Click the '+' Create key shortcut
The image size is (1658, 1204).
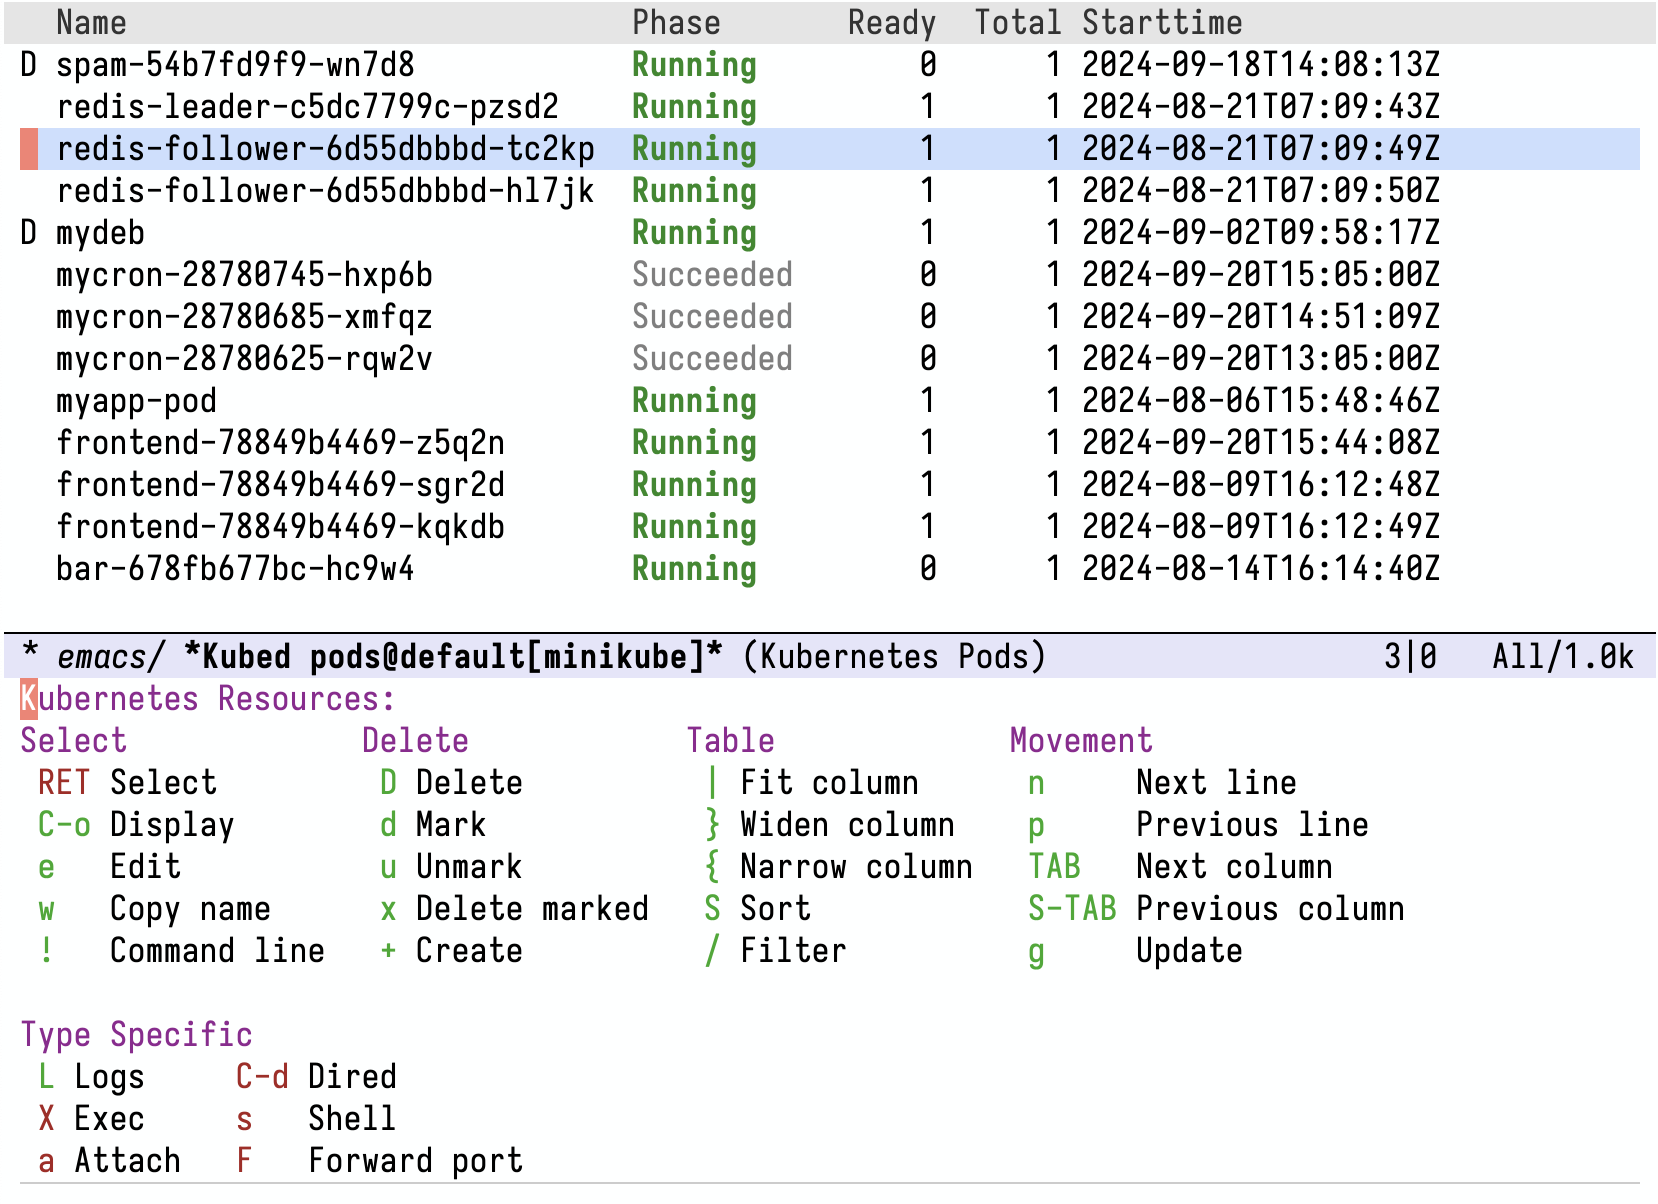click(388, 950)
